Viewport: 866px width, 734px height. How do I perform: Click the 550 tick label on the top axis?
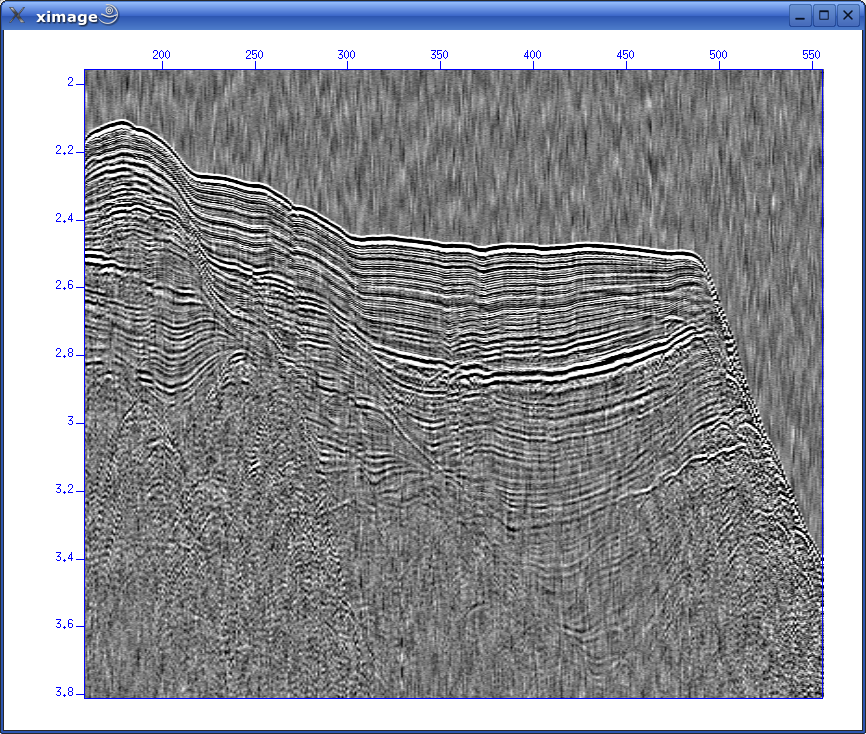(810, 54)
